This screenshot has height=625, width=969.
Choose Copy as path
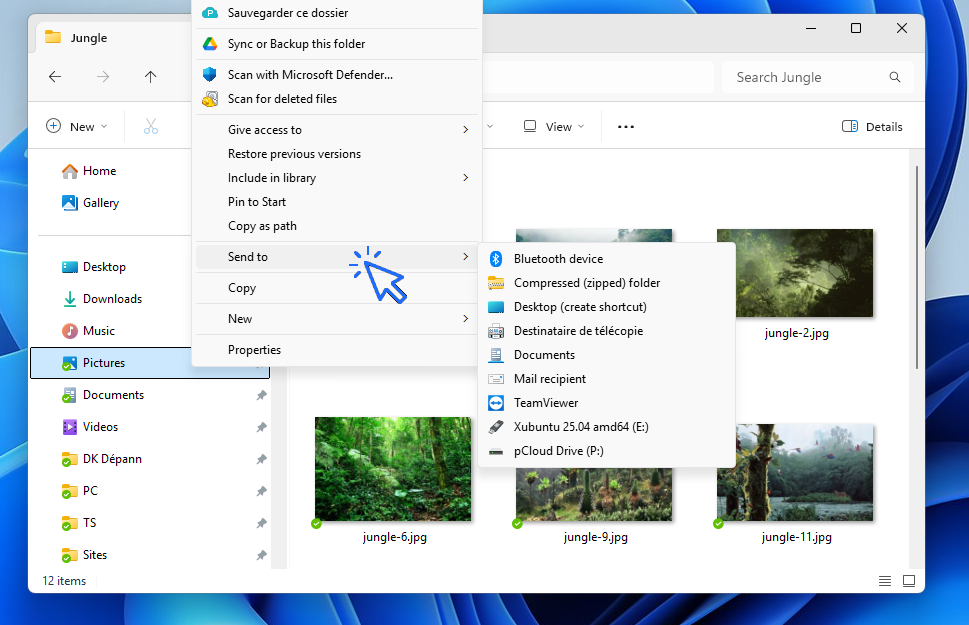click(337, 226)
